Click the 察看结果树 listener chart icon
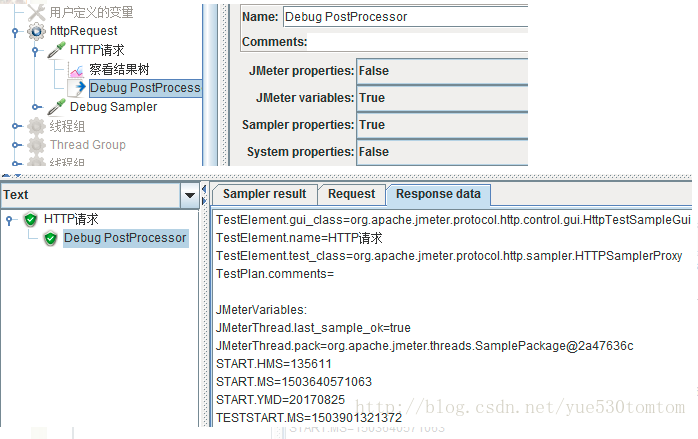The width and height of the screenshot is (698, 439). click(76, 69)
